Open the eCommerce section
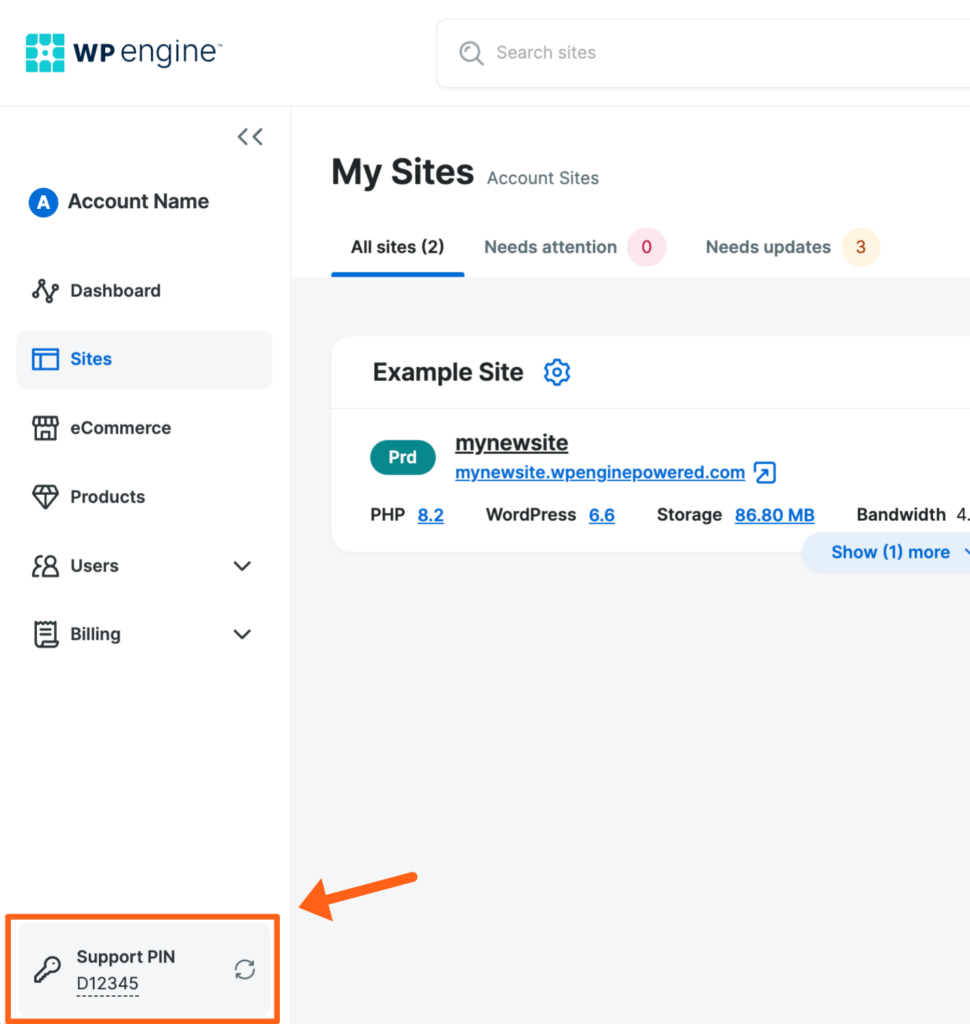The image size is (970, 1024). click(120, 428)
